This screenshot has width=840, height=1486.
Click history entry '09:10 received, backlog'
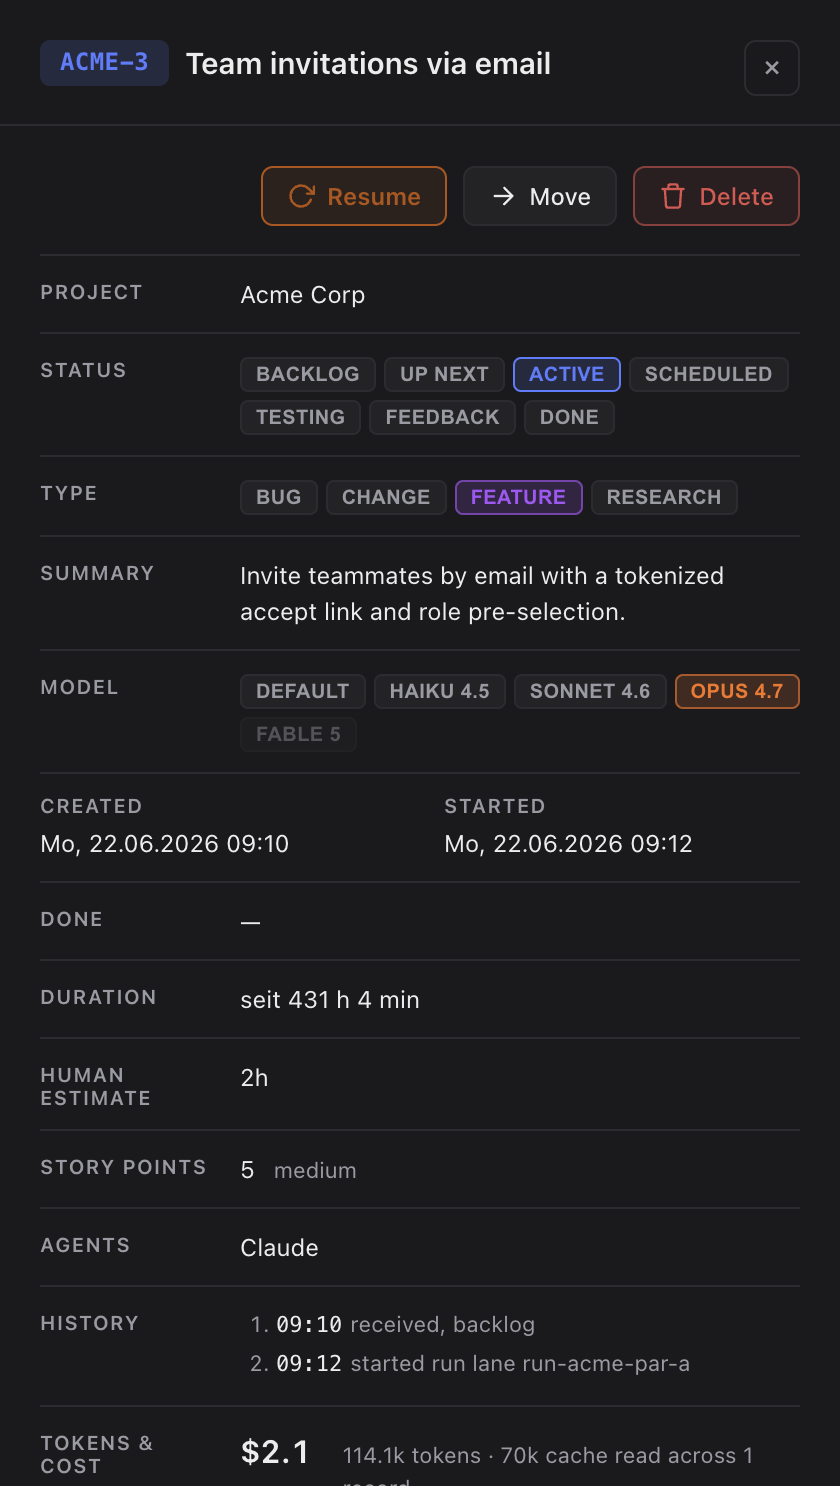(406, 1325)
